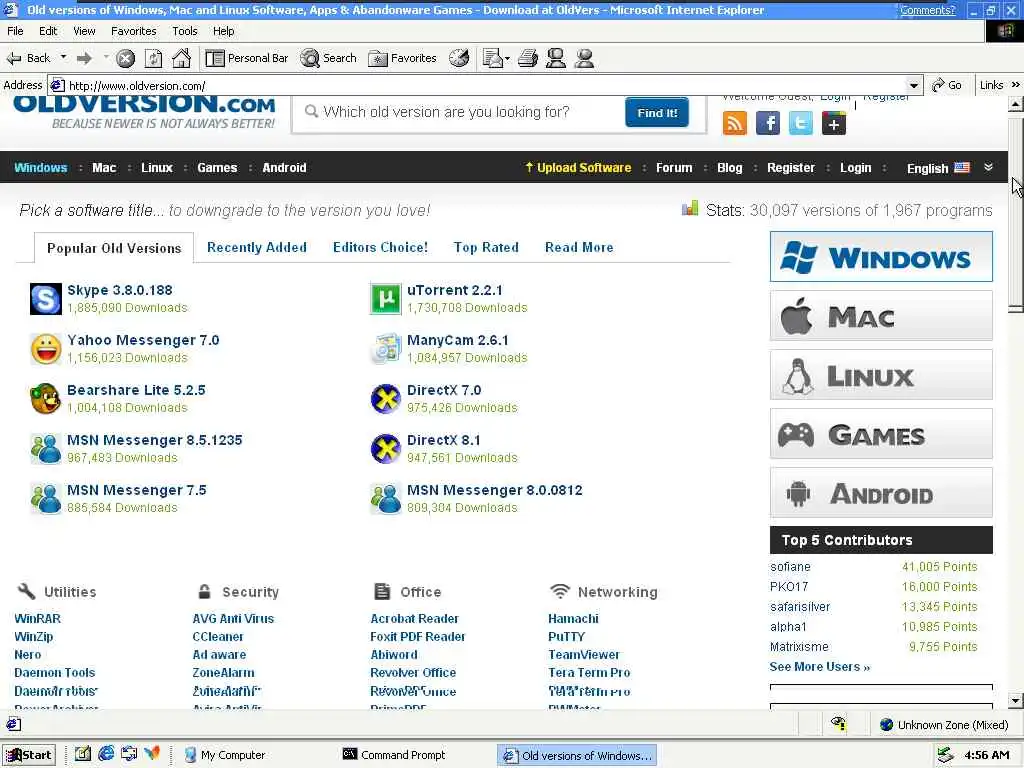
Task: Select Mac in the navigation bar
Action: 104,168
